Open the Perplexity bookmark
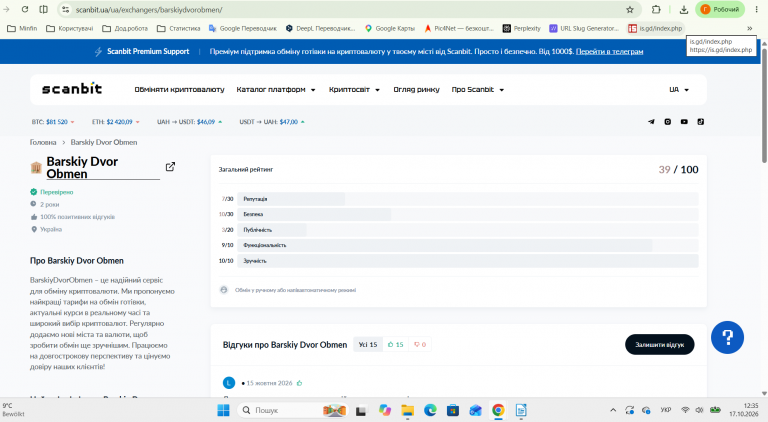This screenshot has width=768, height=422. (x=522, y=28)
